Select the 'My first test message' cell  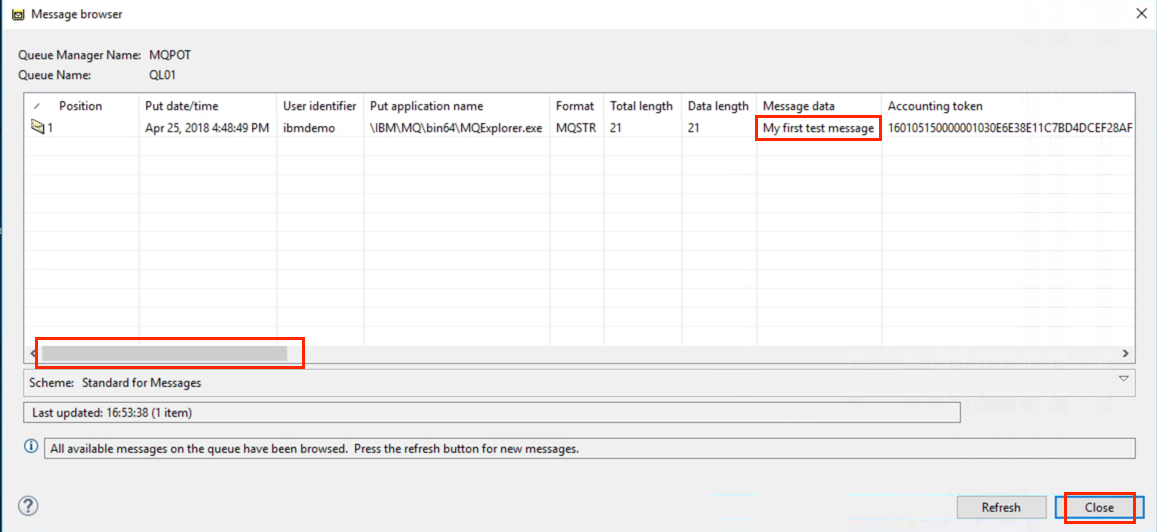tap(818, 128)
